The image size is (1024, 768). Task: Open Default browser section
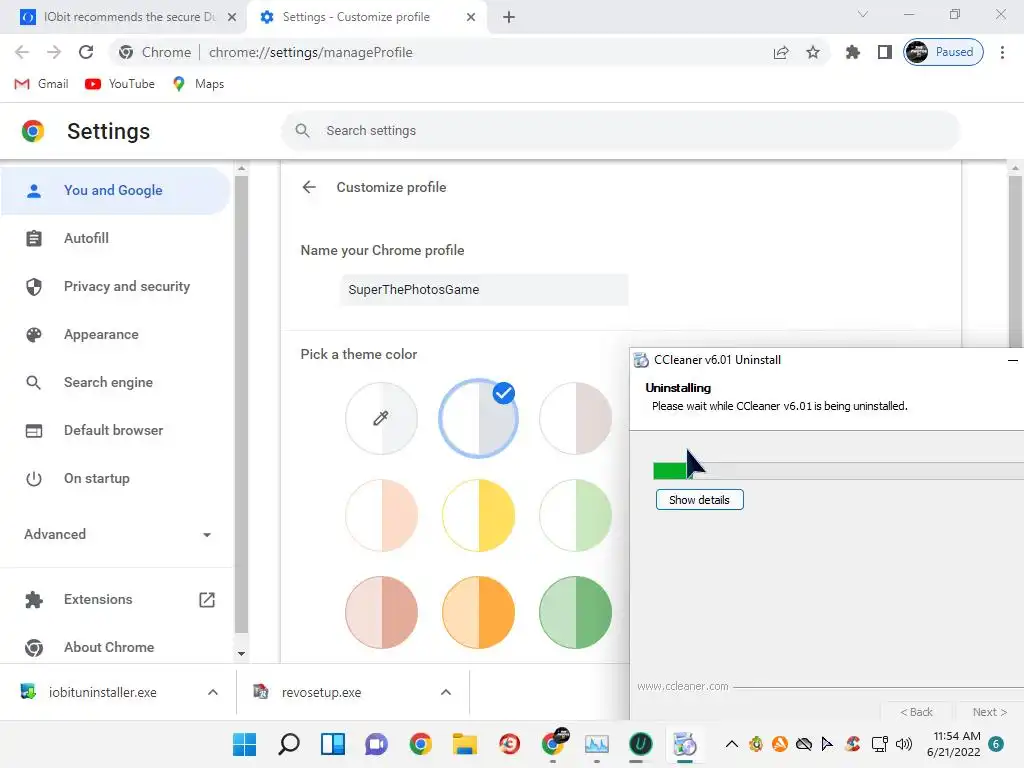(115, 430)
